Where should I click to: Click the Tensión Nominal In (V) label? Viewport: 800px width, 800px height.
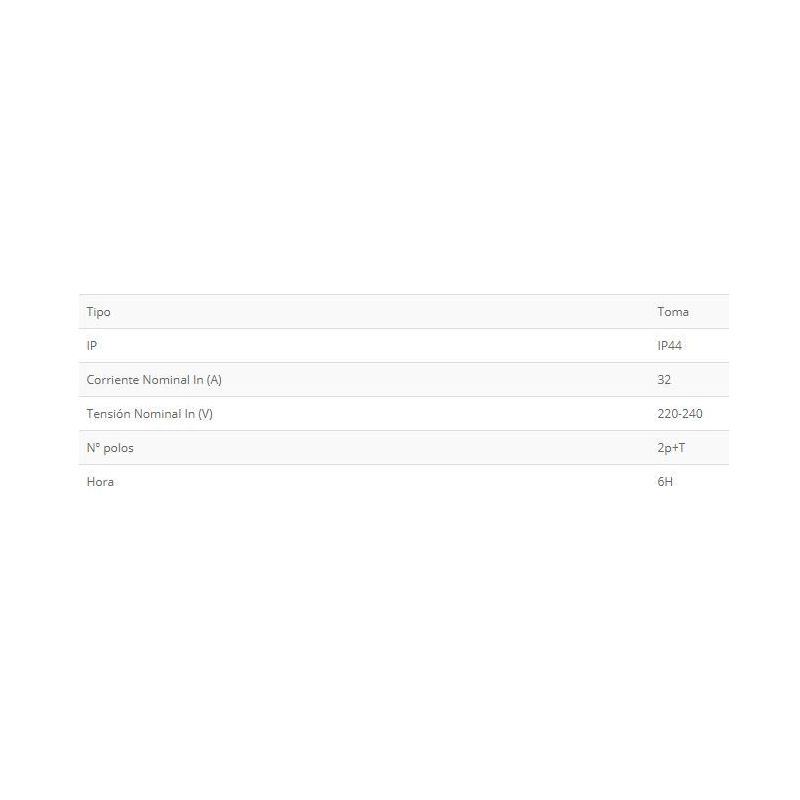[149, 414]
